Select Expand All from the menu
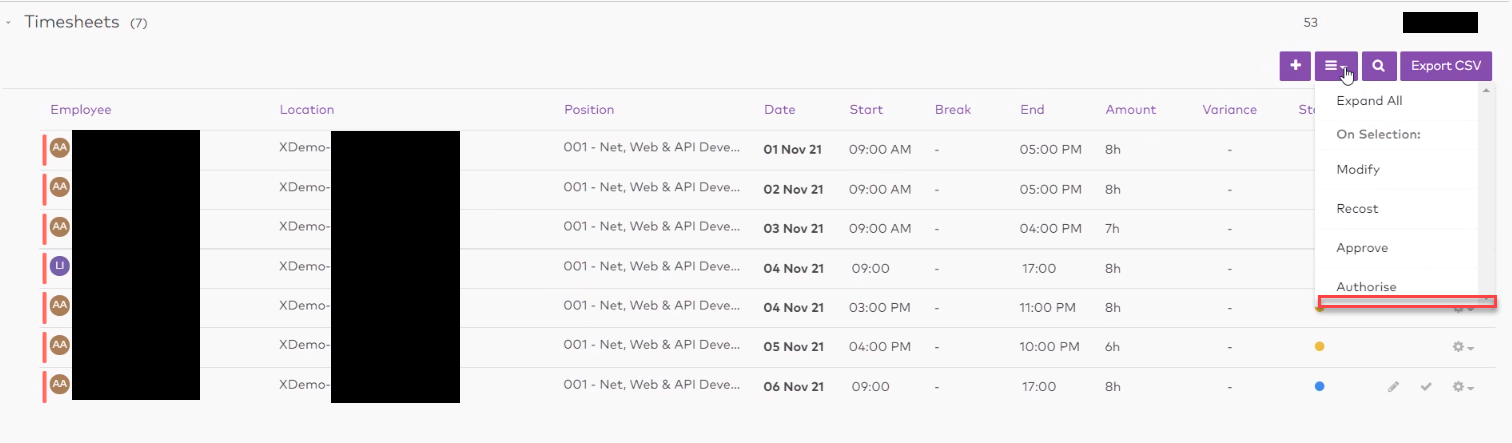Viewport: 1512px width, 443px height. 1369,101
